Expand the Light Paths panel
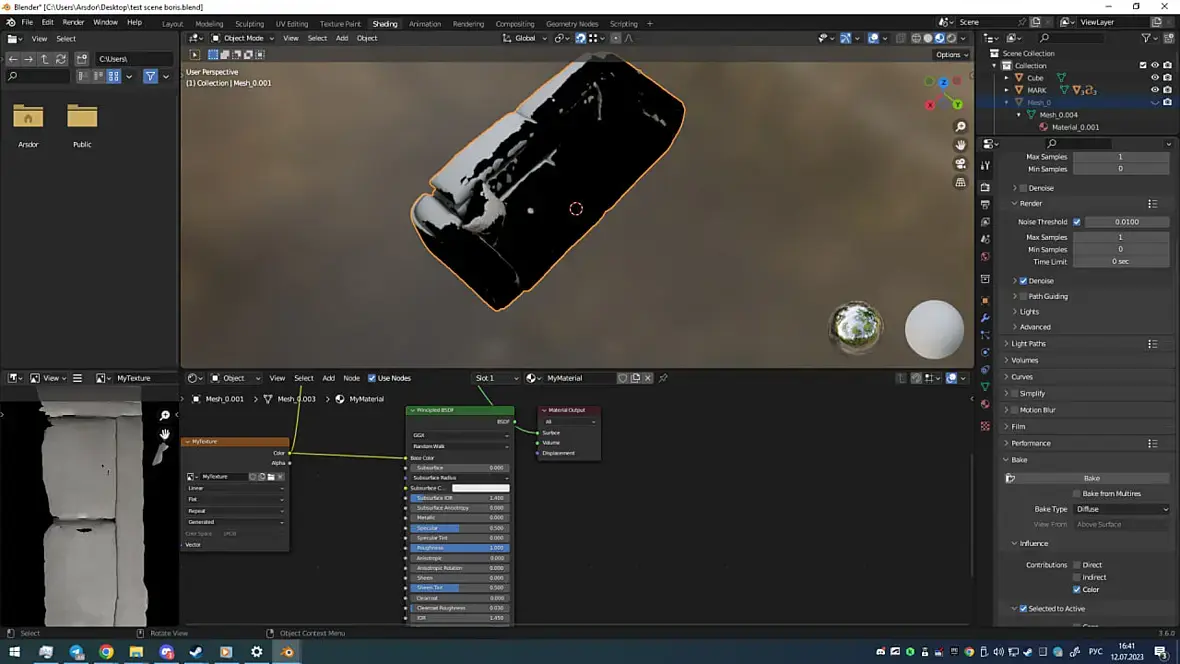 pyautogui.click(x=1029, y=344)
